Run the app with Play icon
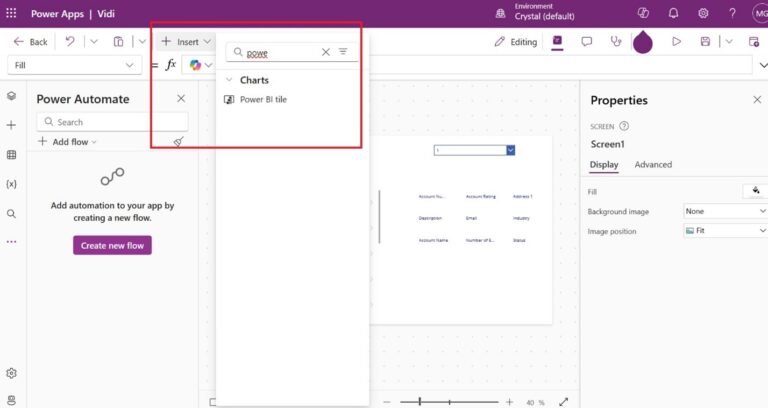The width and height of the screenshot is (768, 408). (x=676, y=42)
